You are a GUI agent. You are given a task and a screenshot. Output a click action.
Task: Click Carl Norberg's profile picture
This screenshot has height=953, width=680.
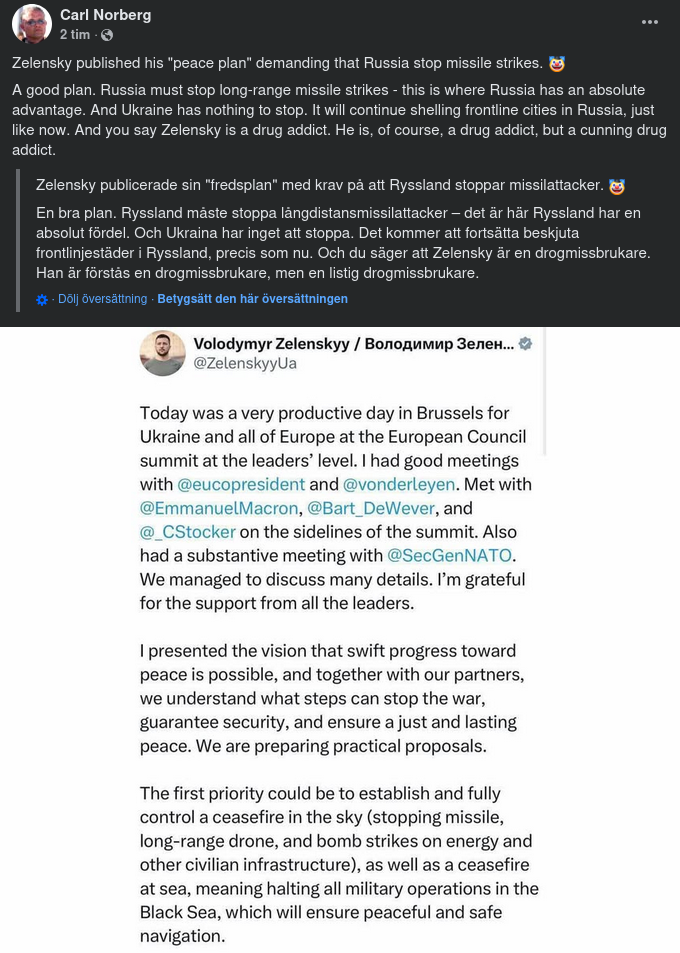31,24
